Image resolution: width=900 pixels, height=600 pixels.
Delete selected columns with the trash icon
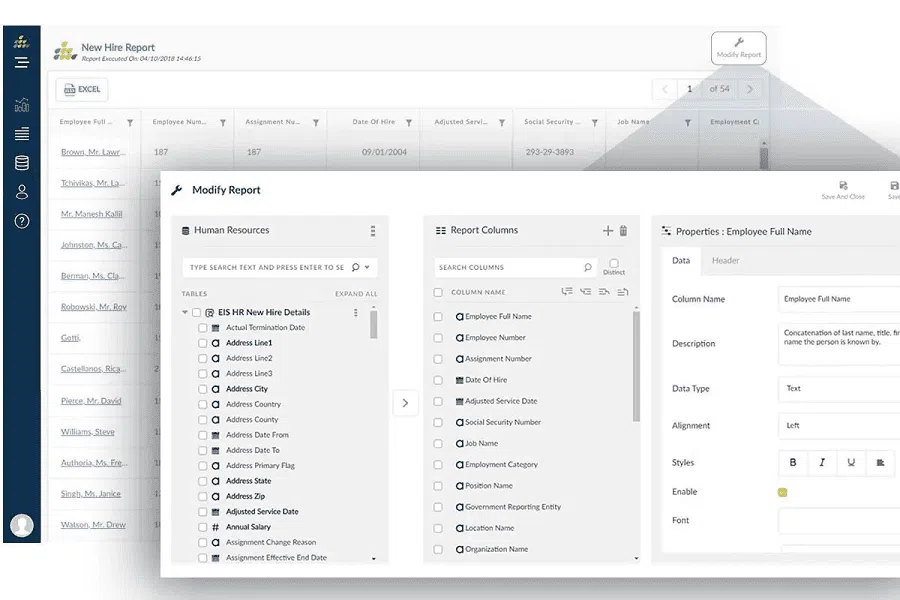pyautogui.click(x=623, y=231)
